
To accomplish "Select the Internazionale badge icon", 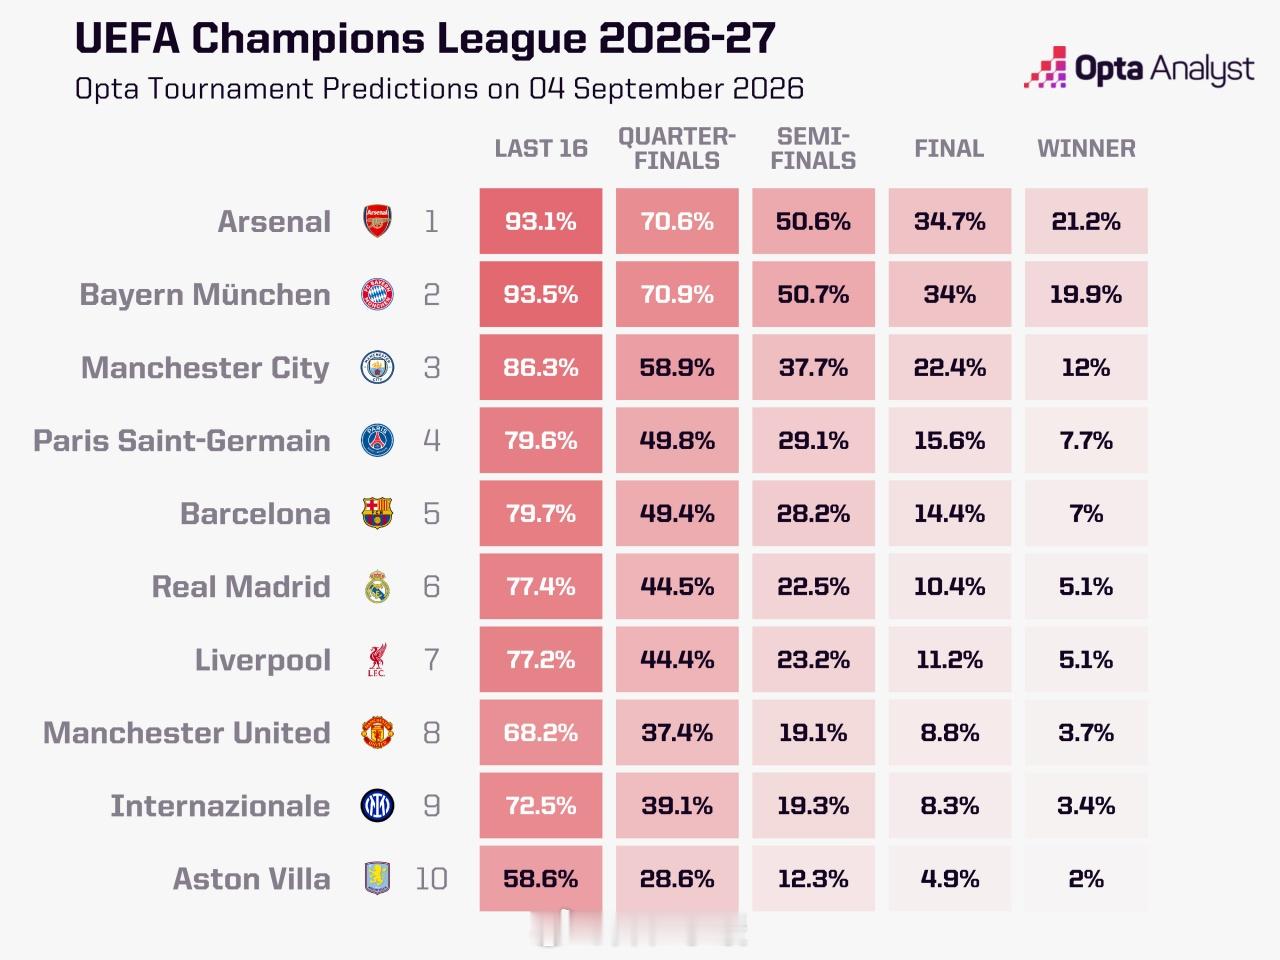I will [x=377, y=806].
